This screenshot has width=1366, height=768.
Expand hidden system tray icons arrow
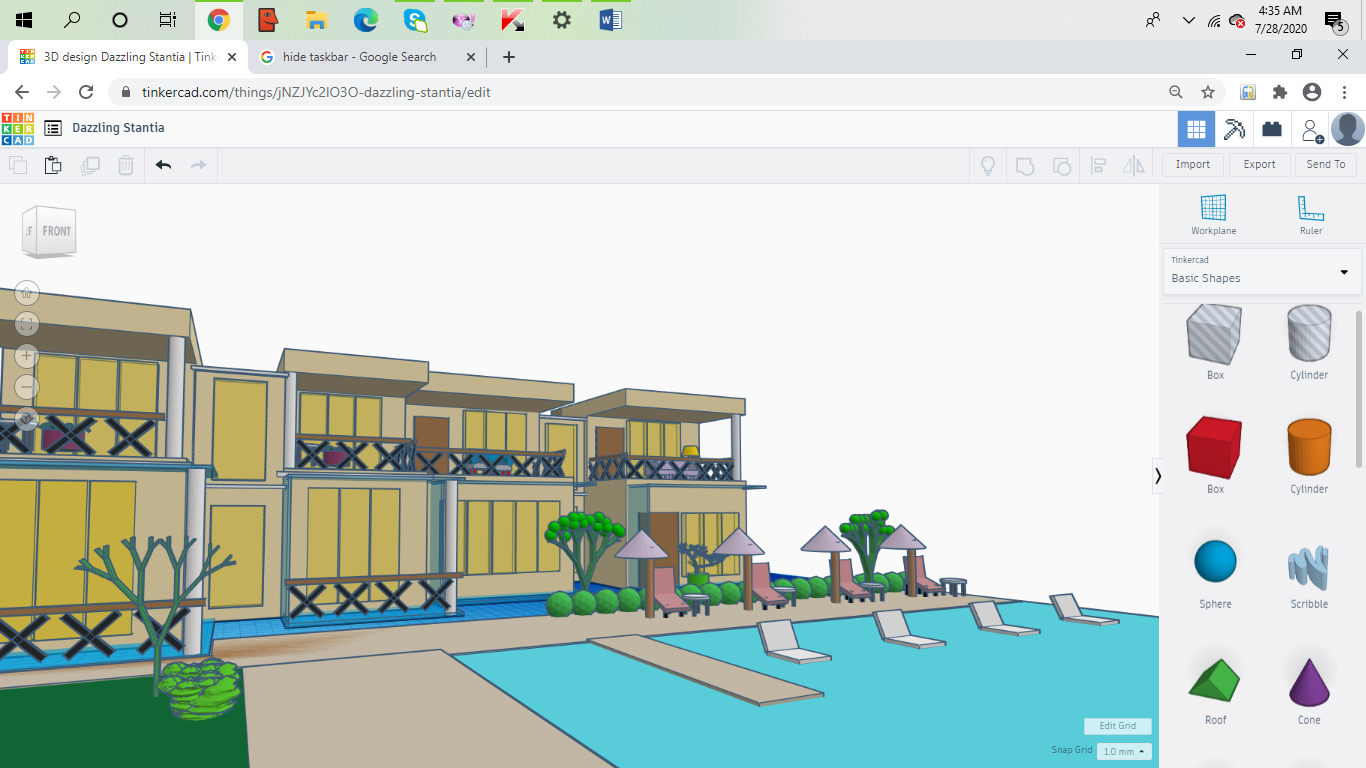click(x=1188, y=20)
